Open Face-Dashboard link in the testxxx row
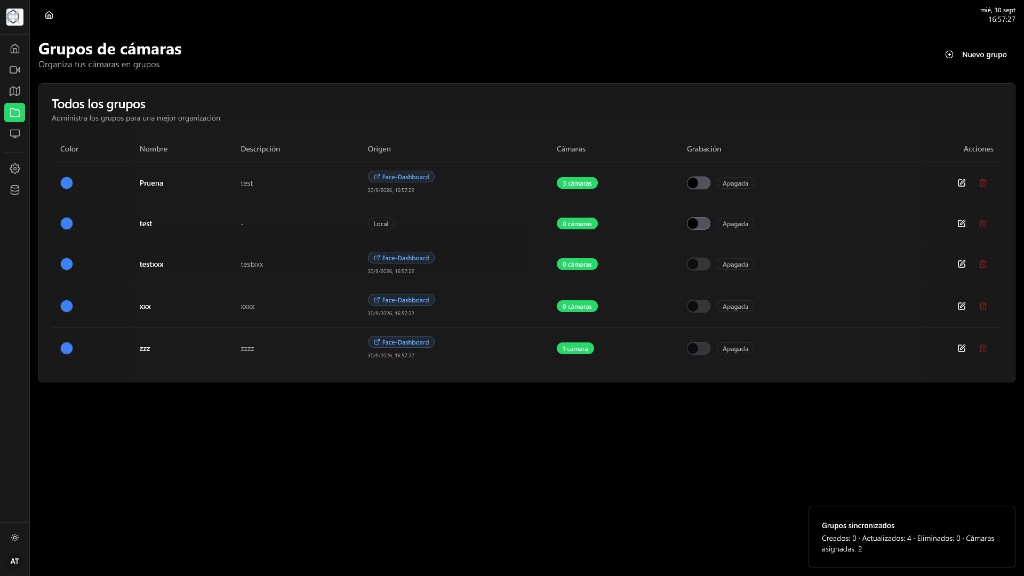 click(401, 257)
